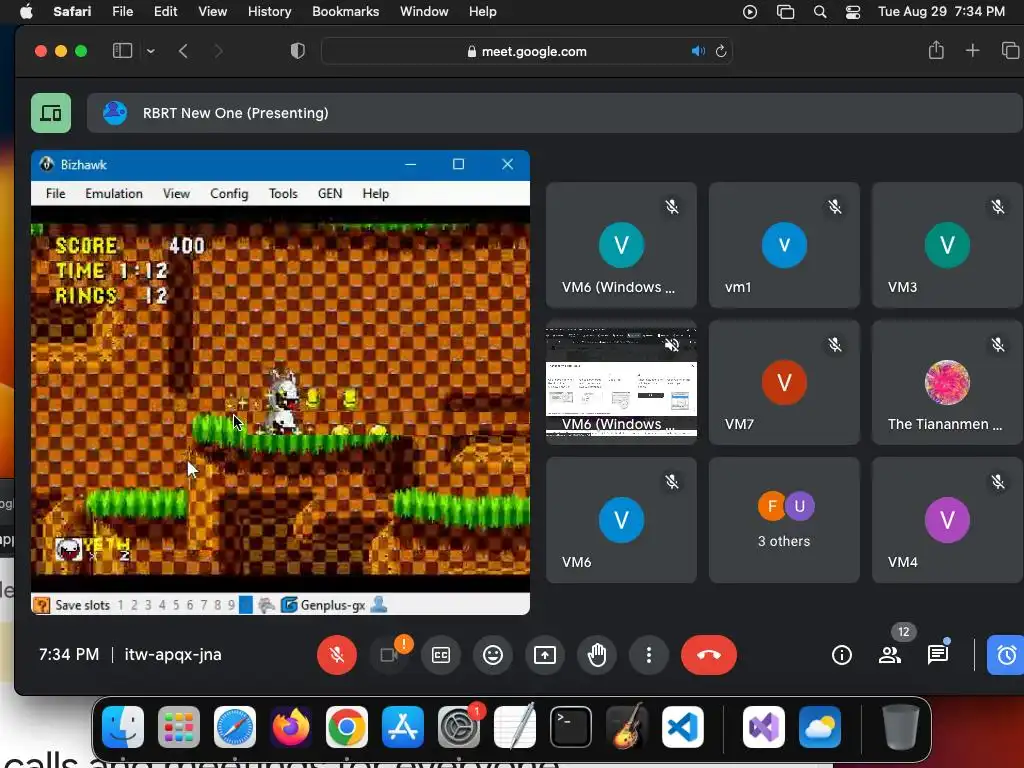
Task: Open the Weather app from the Dock
Action: tap(820, 726)
